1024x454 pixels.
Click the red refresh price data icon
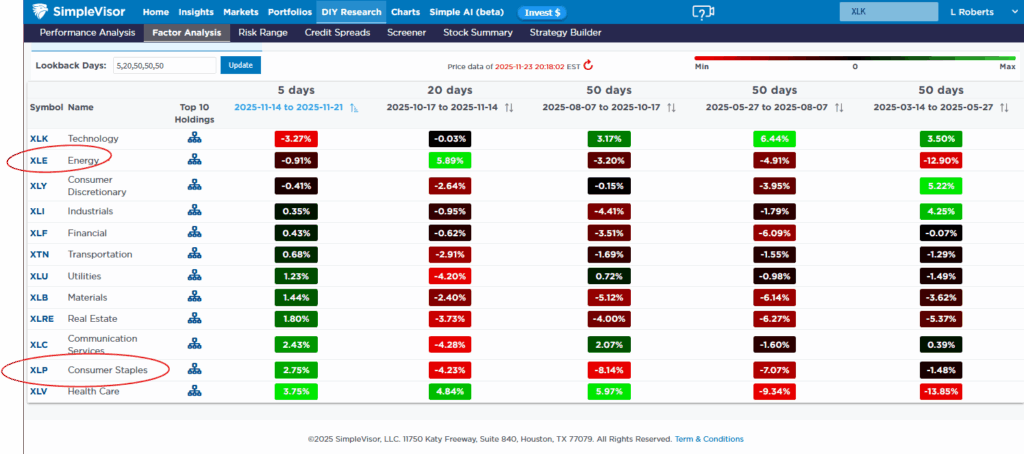click(588, 65)
